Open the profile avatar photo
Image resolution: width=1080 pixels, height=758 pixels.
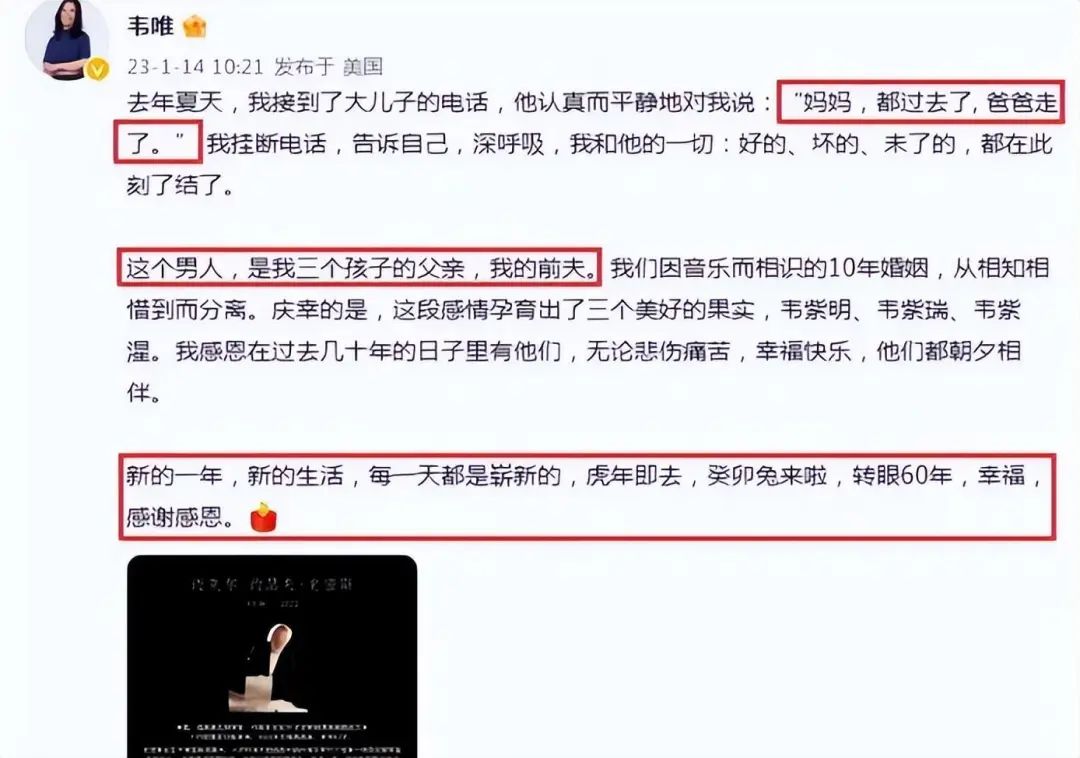(67, 38)
